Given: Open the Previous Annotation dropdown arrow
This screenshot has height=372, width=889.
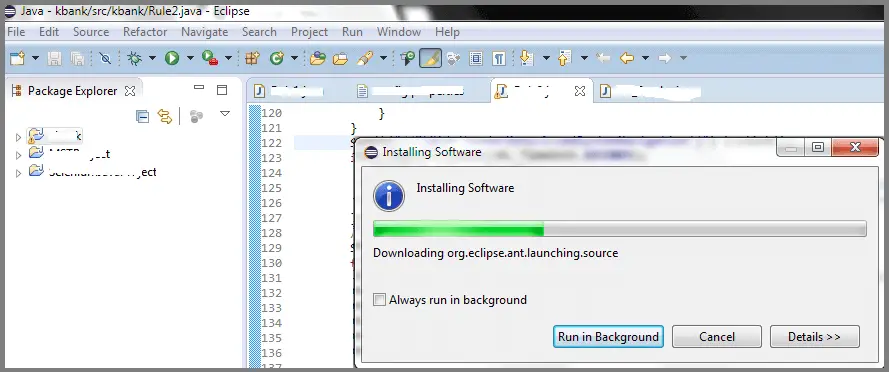Looking at the screenshot, I should [584, 58].
